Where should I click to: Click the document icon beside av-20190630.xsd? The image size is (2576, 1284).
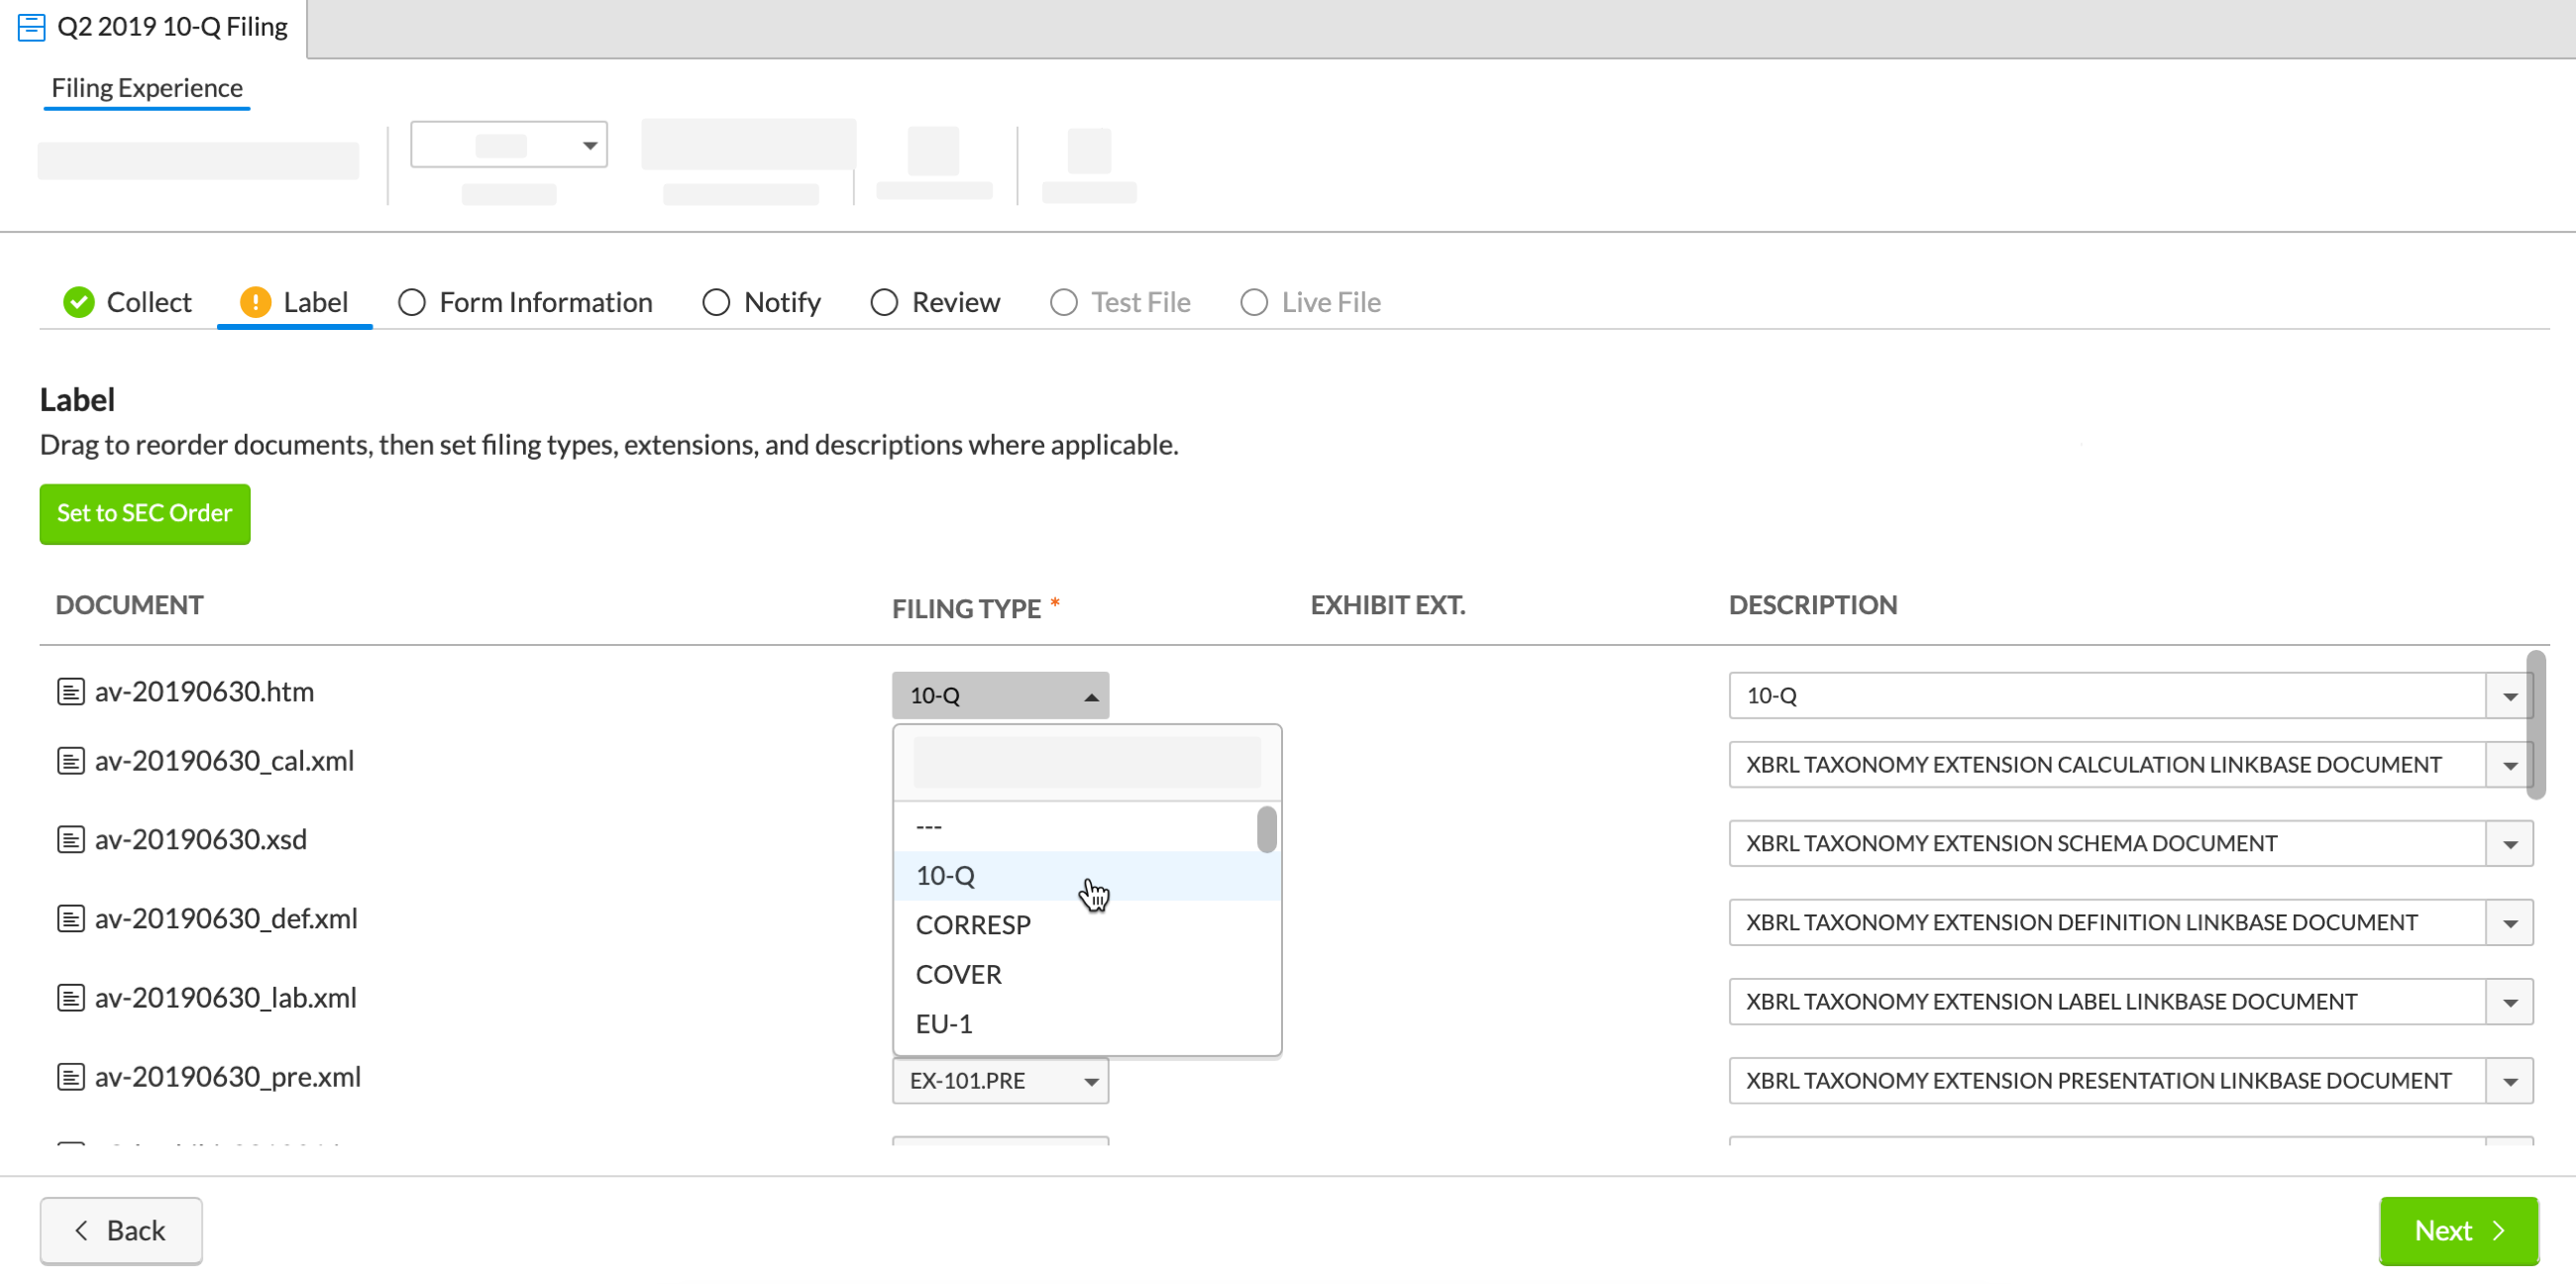click(x=70, y=839)
